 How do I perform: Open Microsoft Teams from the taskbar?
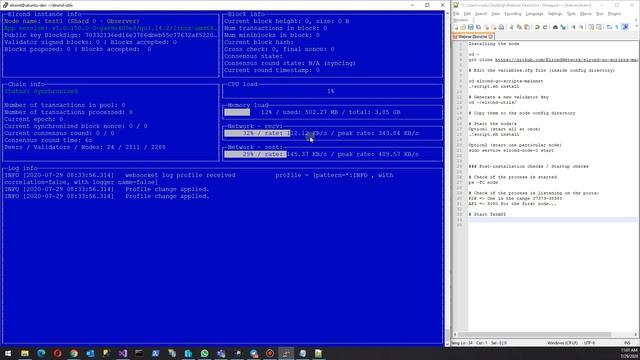click(x=221, y=353)
